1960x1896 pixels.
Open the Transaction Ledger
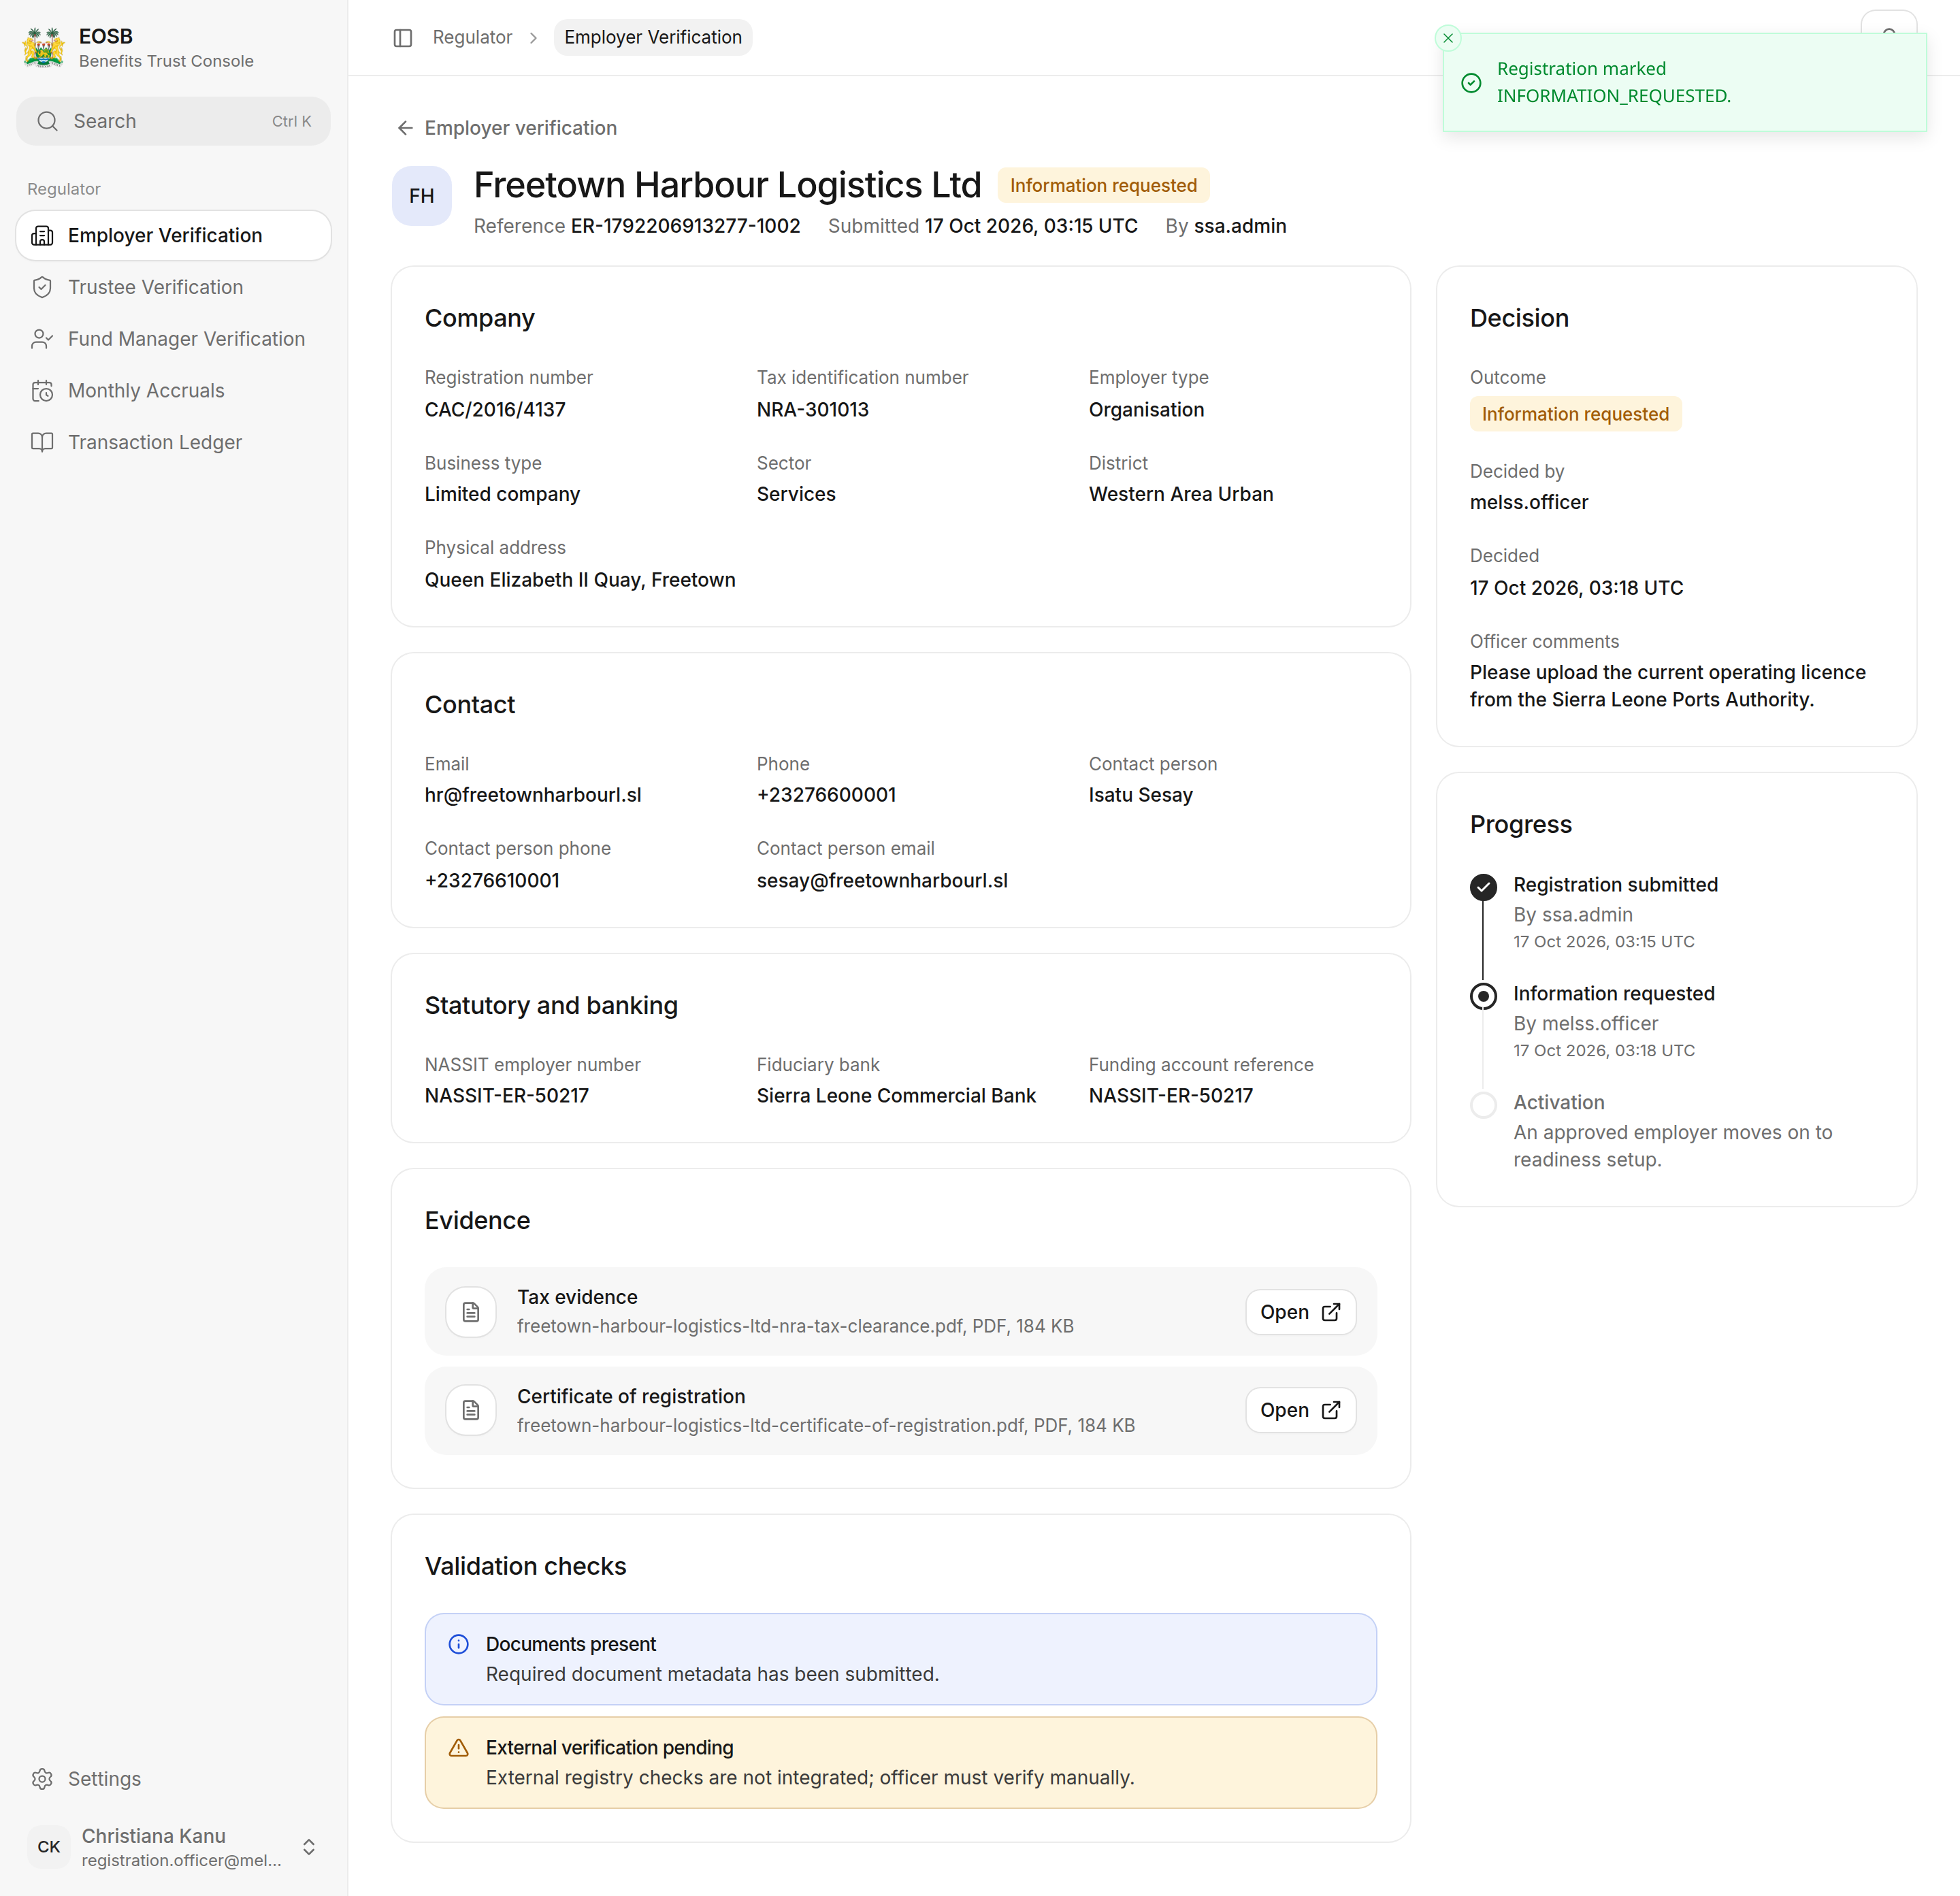(x=173, y=442)
